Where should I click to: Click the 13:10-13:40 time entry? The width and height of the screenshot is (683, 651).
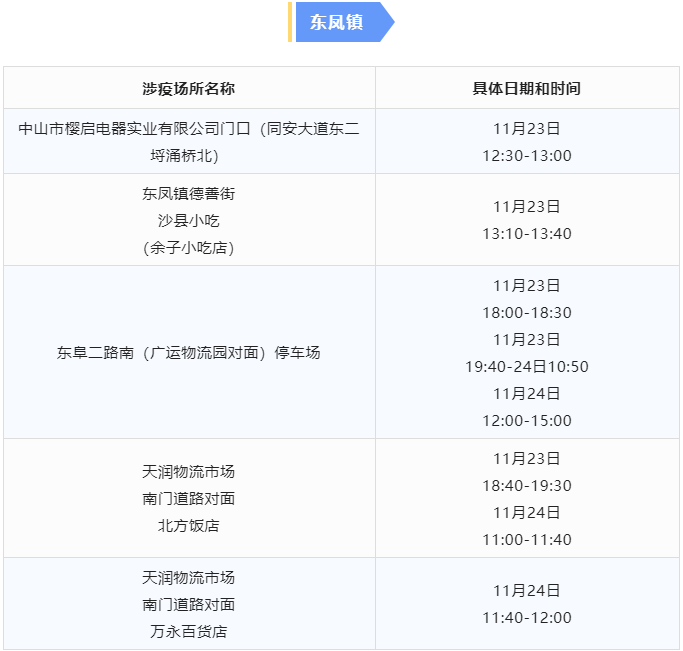(527, 234)
